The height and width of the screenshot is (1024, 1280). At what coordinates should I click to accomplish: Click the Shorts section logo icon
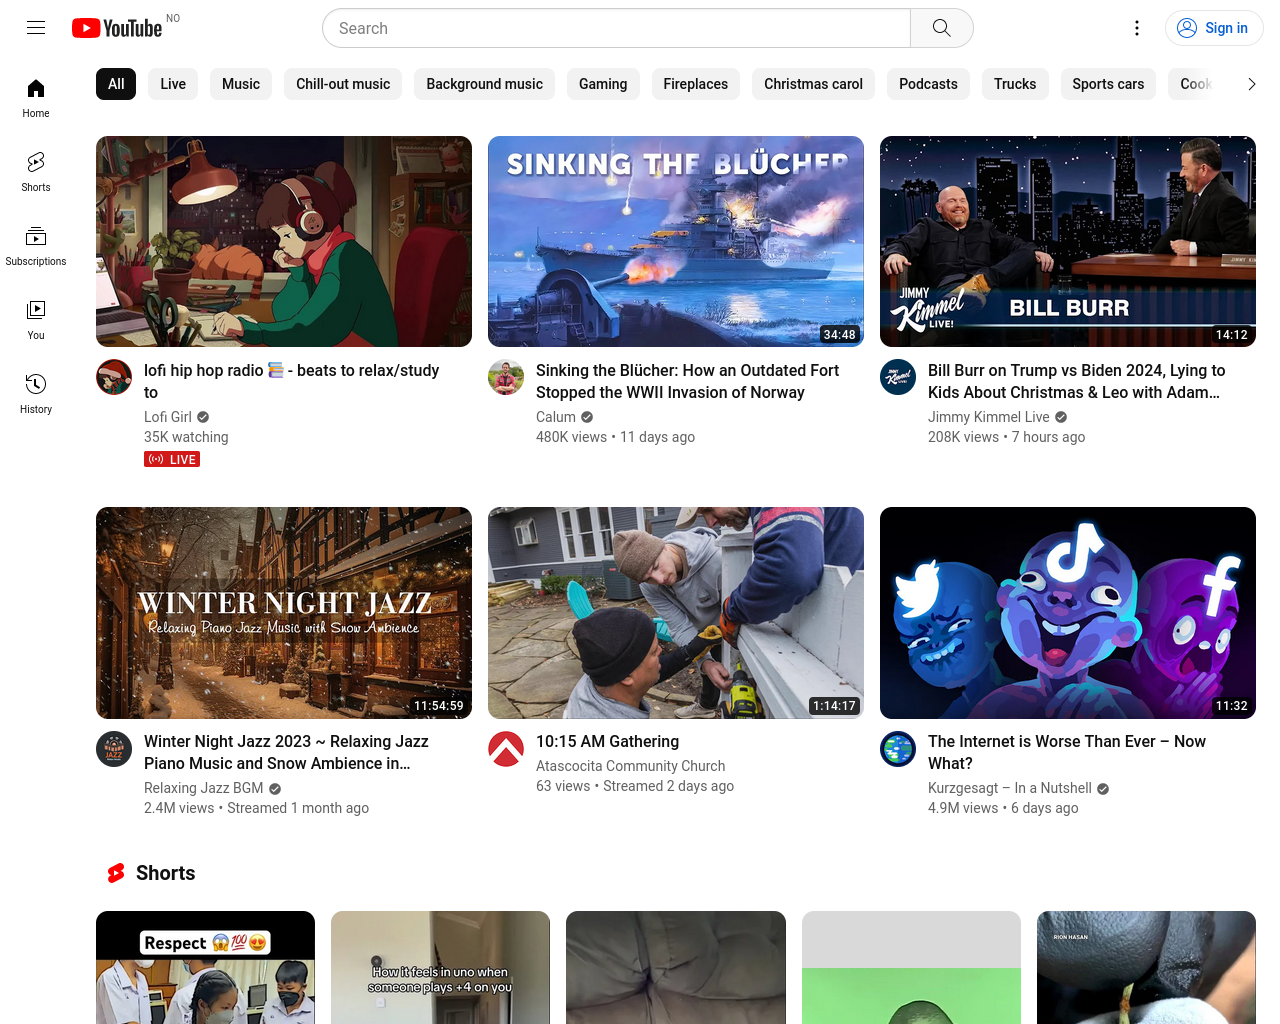click(x=116, y=873)
